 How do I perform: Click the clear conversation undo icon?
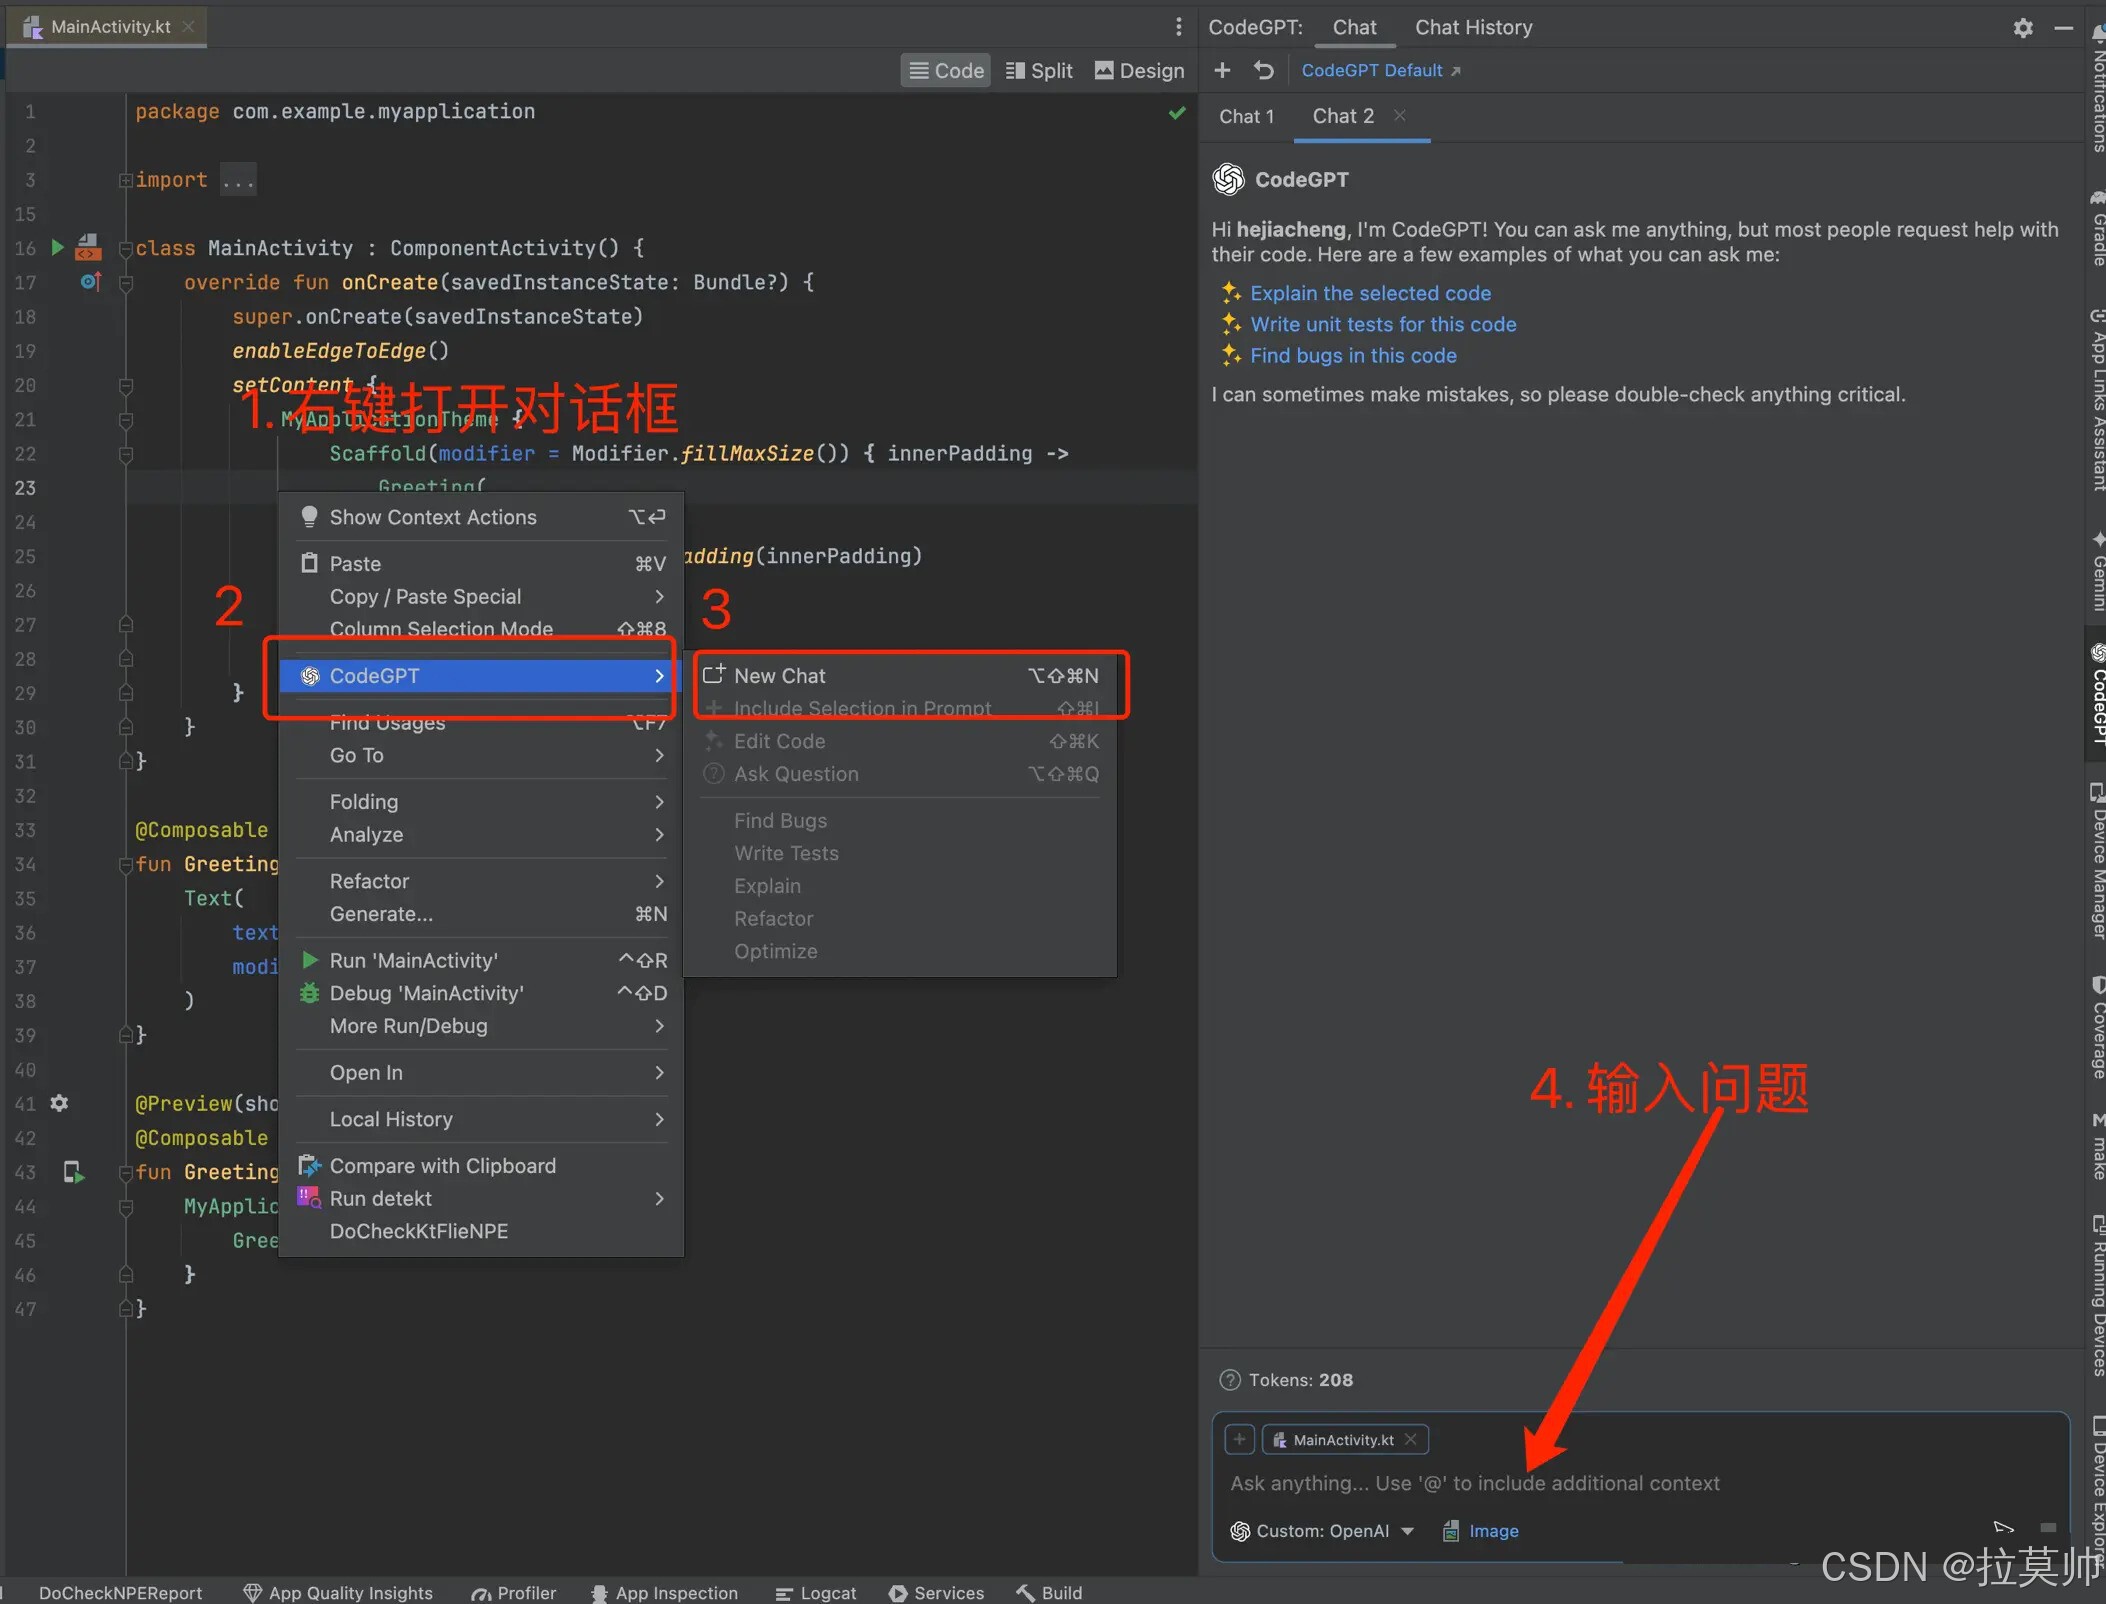point(1263,70)
